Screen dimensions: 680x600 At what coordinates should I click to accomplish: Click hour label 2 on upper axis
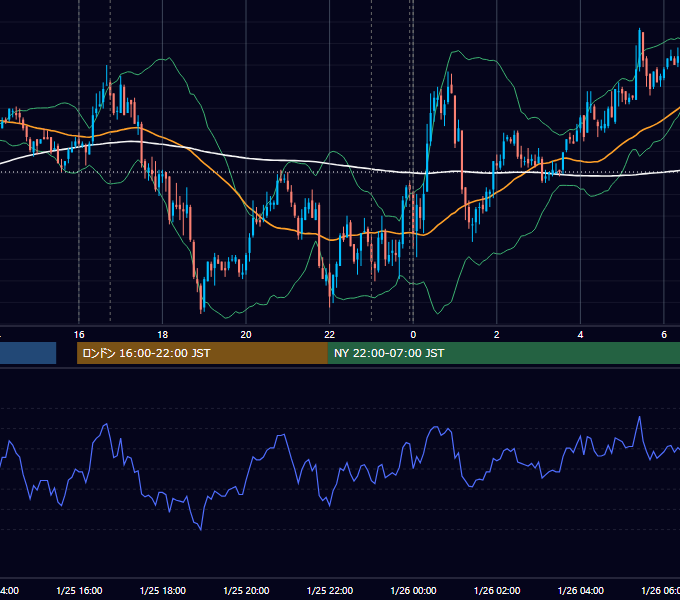497,335
